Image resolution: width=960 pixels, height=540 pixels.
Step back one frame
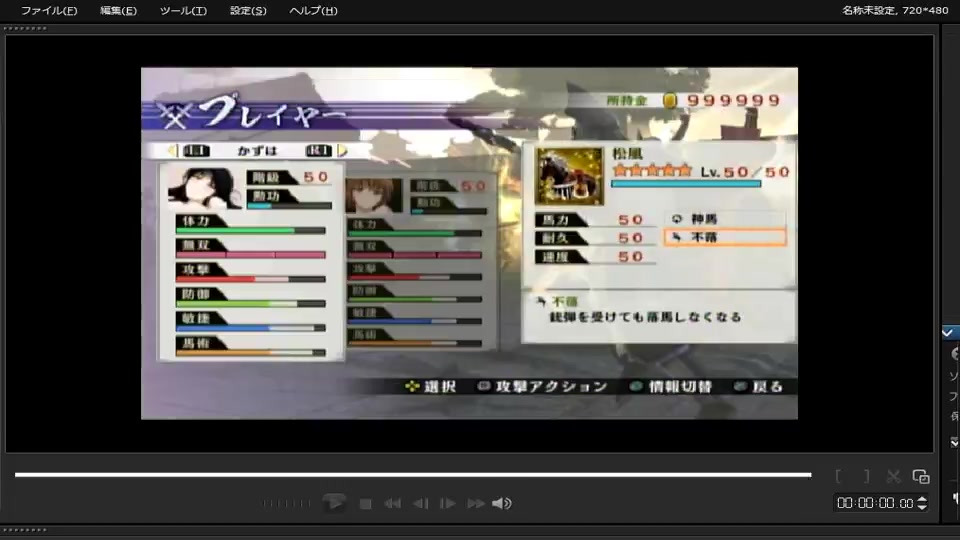[x=421, y=503]
